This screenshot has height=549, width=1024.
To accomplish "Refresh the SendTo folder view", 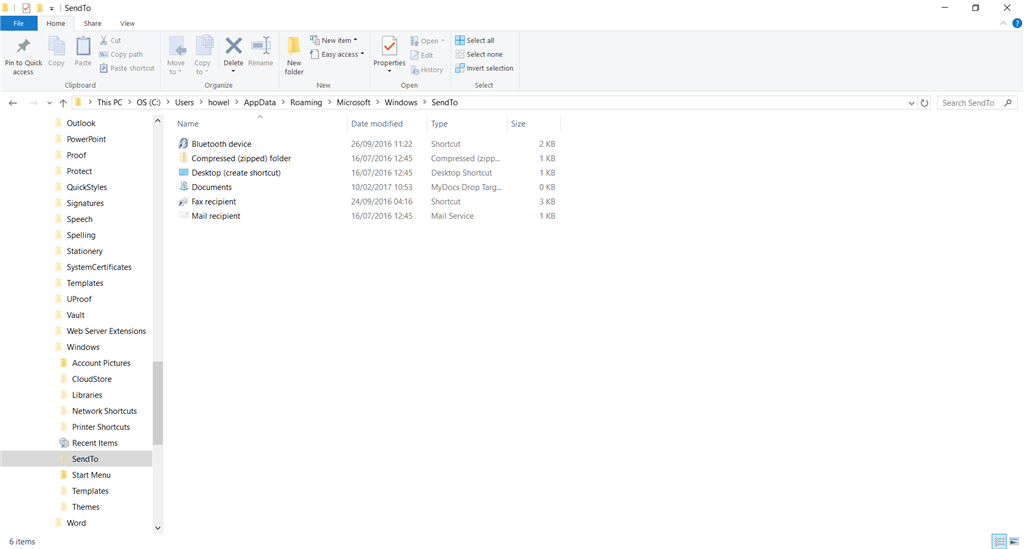I will 924,103.
